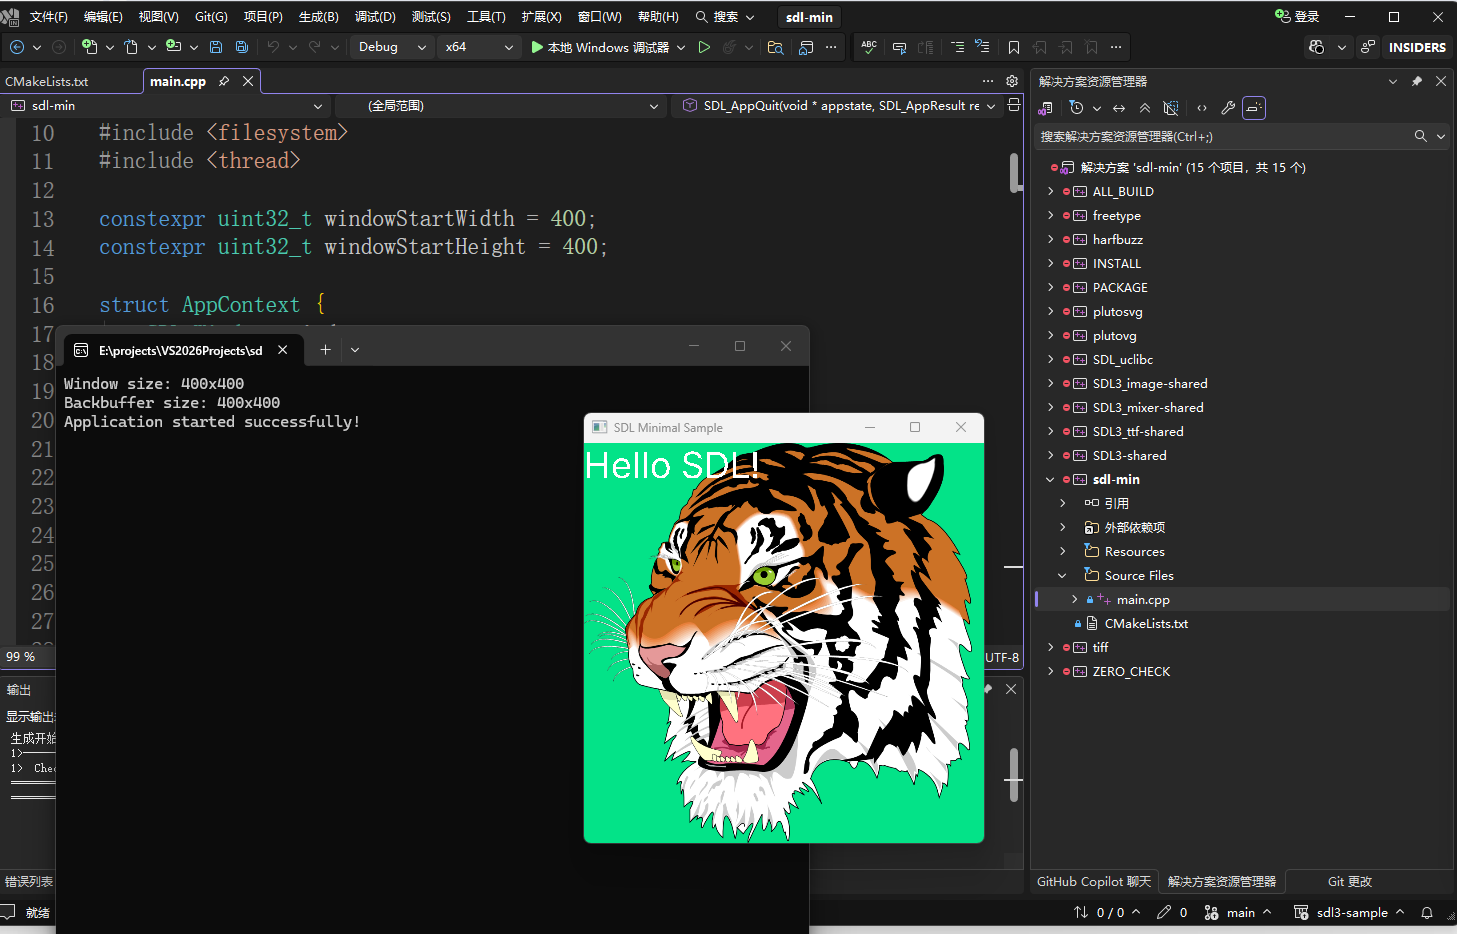Start without debugging using outlined play icon

(704, 47)
